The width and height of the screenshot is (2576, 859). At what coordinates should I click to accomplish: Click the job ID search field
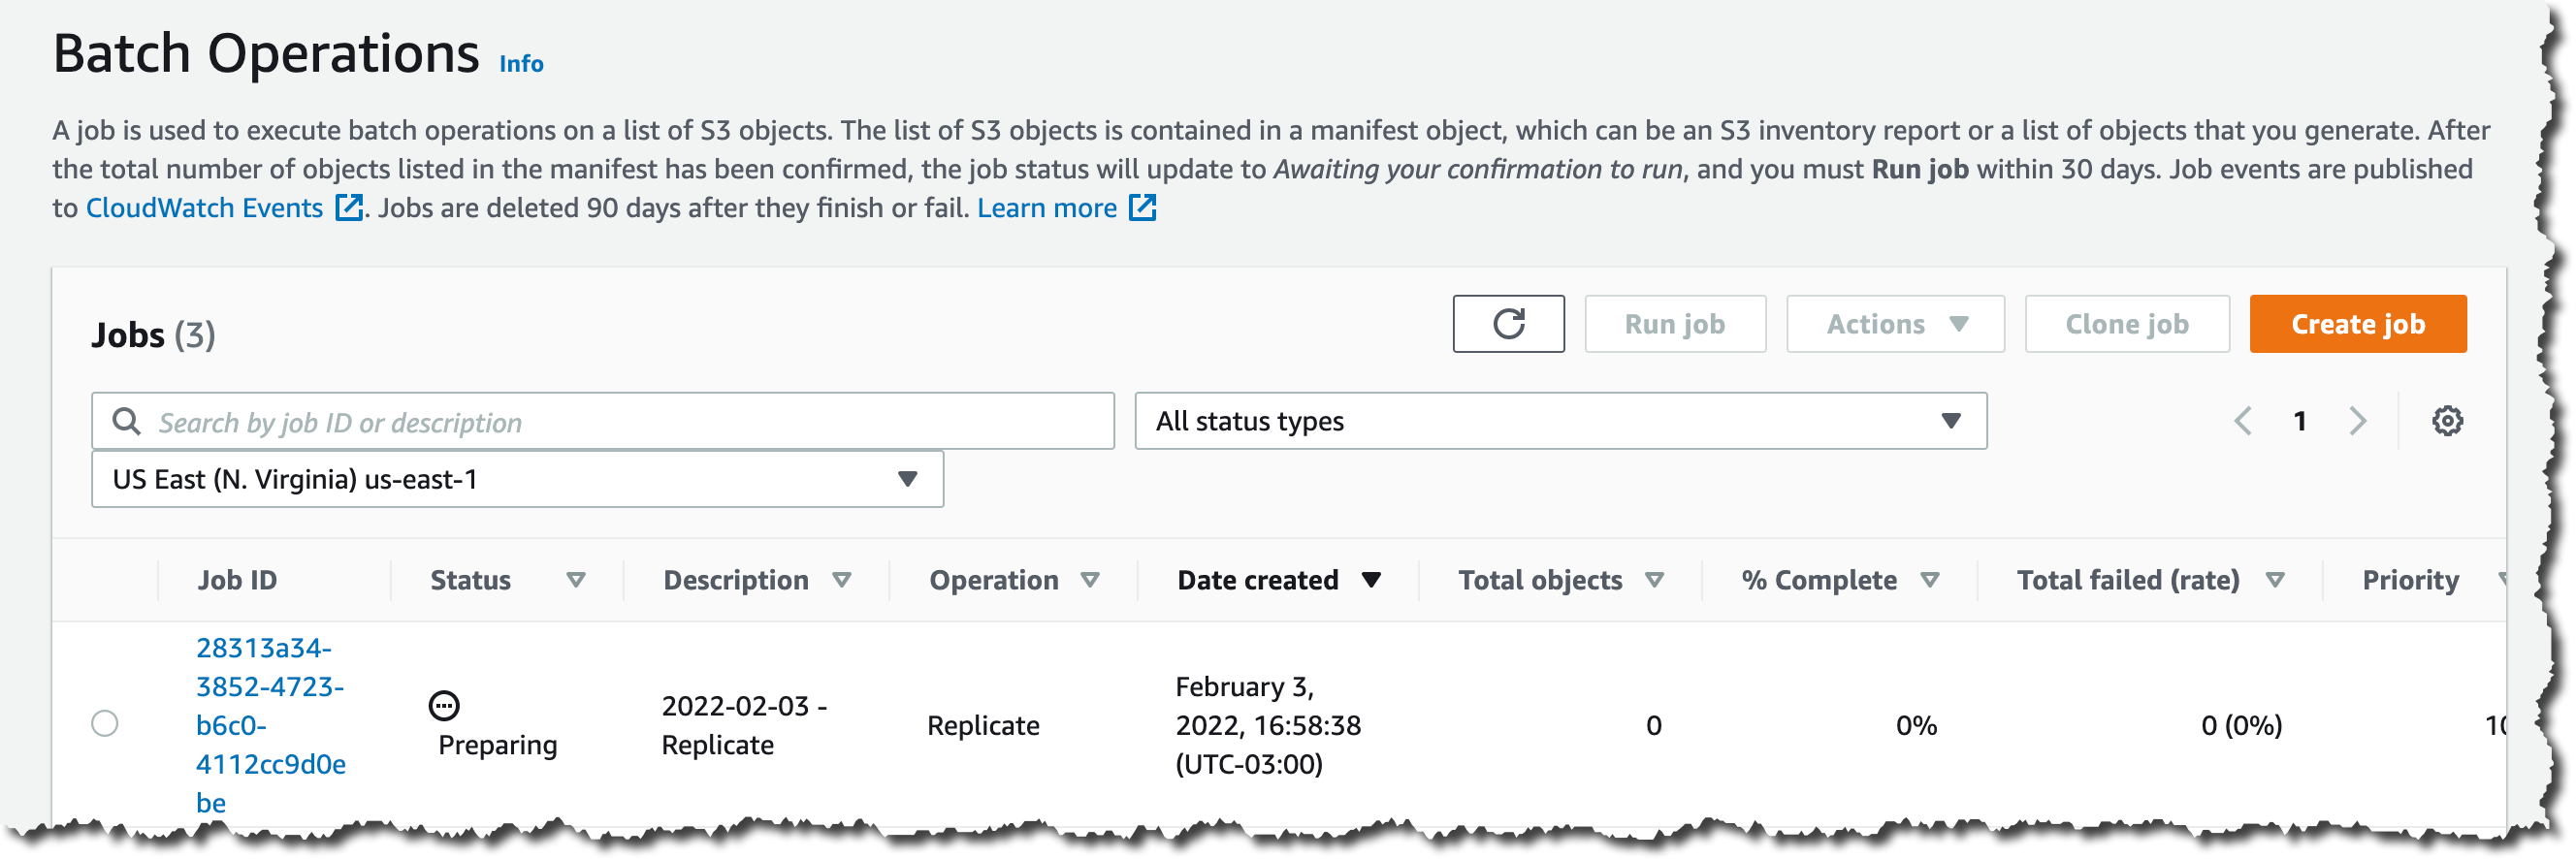620,422
